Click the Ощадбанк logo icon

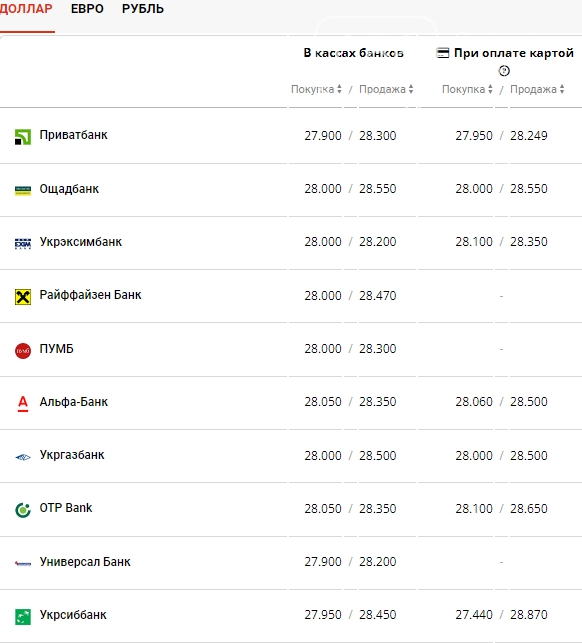pyautogui.click(x=23, y=191)
